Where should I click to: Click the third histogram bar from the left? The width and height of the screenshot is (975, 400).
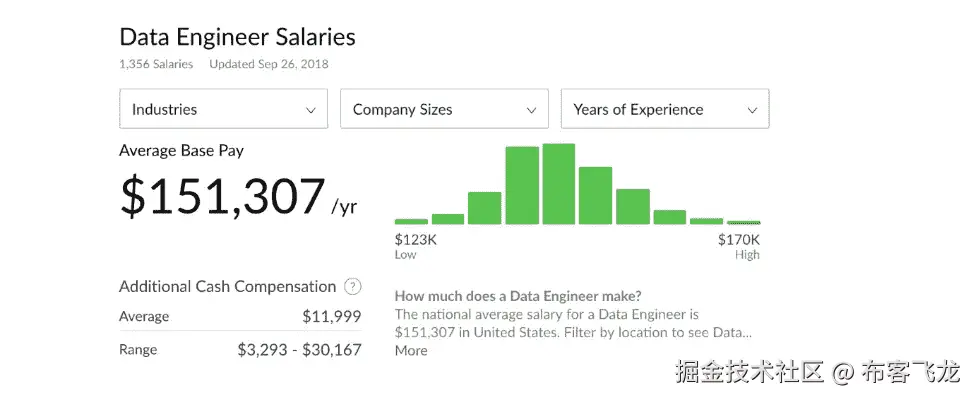pyautogui.click(x=485, y=208)
